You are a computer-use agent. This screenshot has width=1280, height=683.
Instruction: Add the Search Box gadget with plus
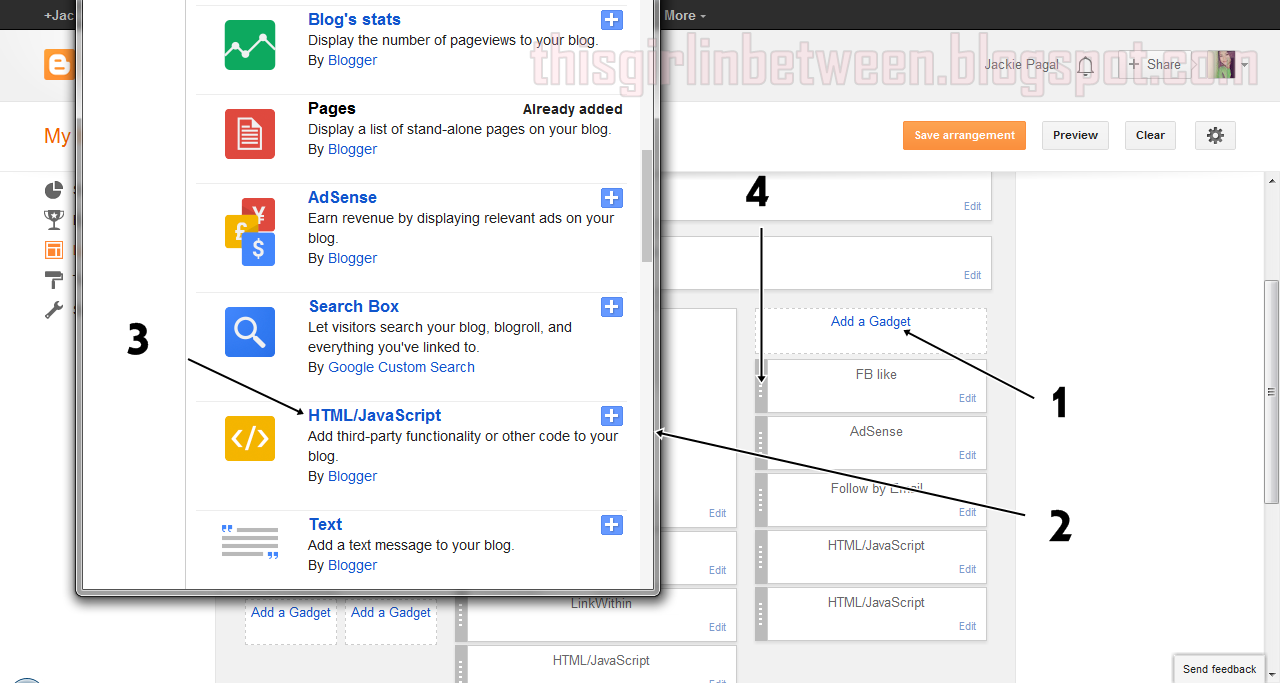[x=612, y=307]
